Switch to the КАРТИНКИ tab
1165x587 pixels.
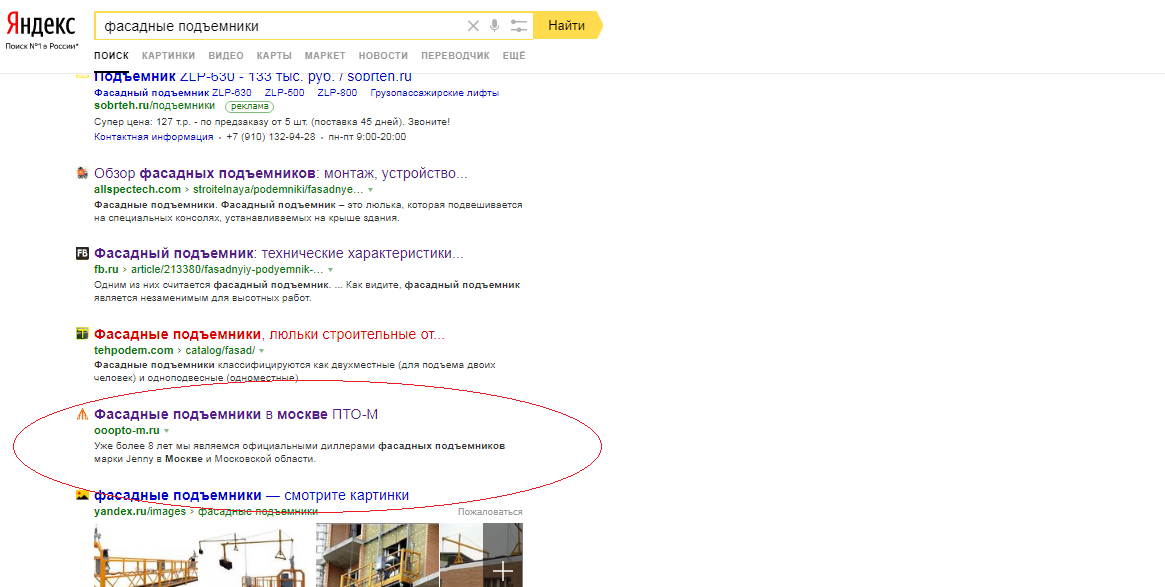point(167,56)
